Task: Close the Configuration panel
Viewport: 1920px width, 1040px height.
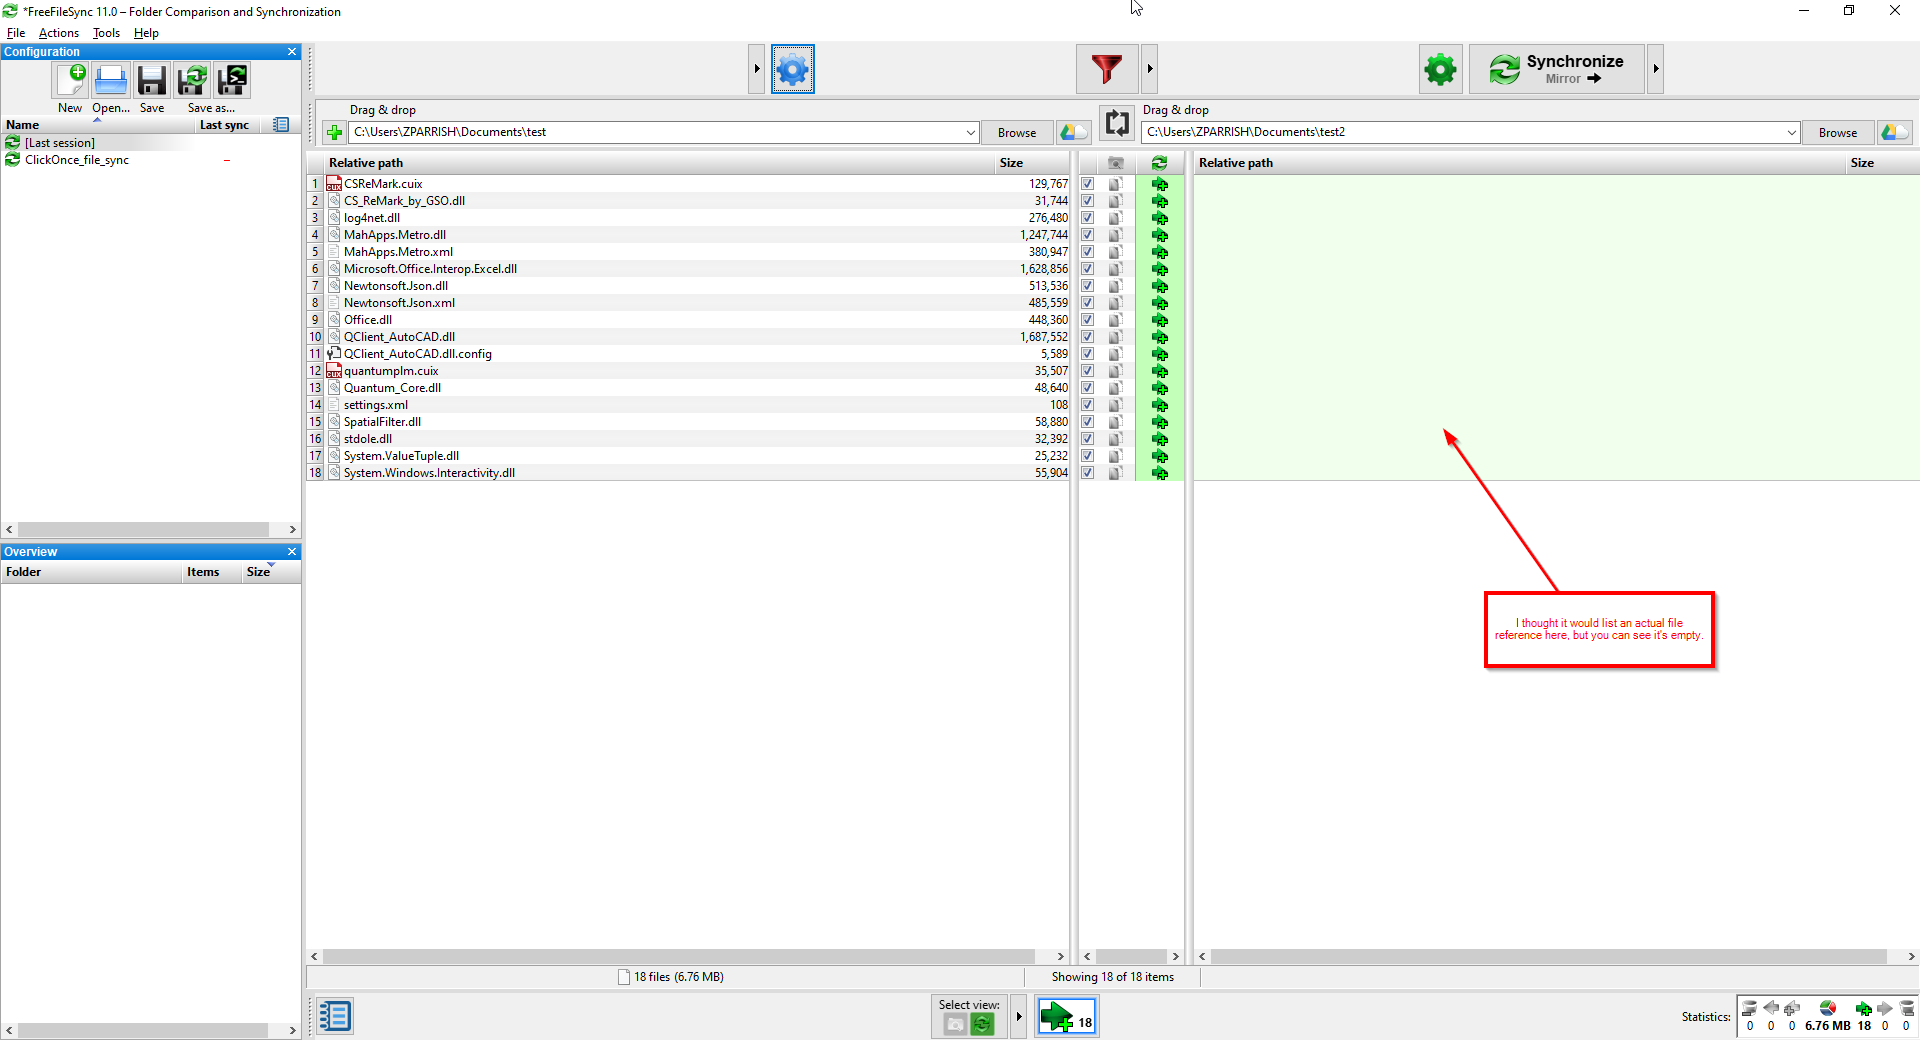Action: click(292, 52)
